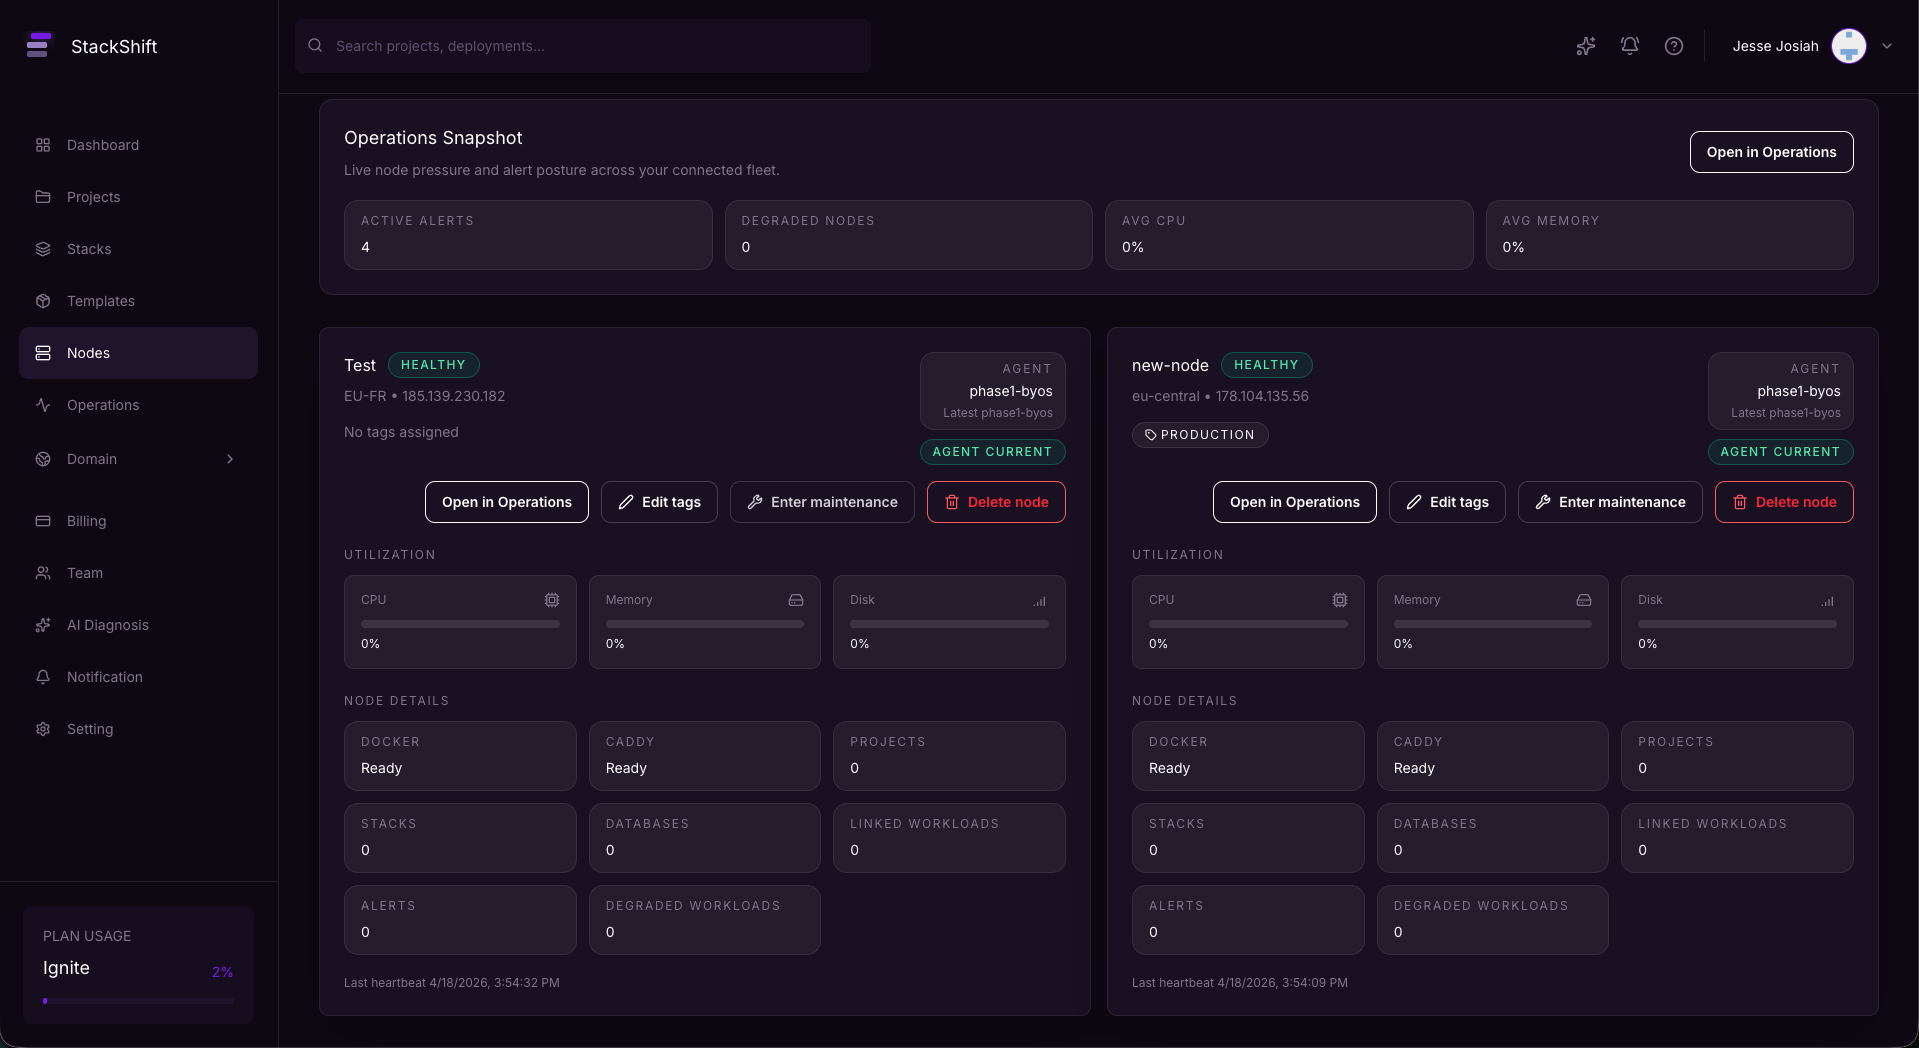Click the help question mark icon
This screenshot has height=1048, width=1919.
coord(1673,46)
